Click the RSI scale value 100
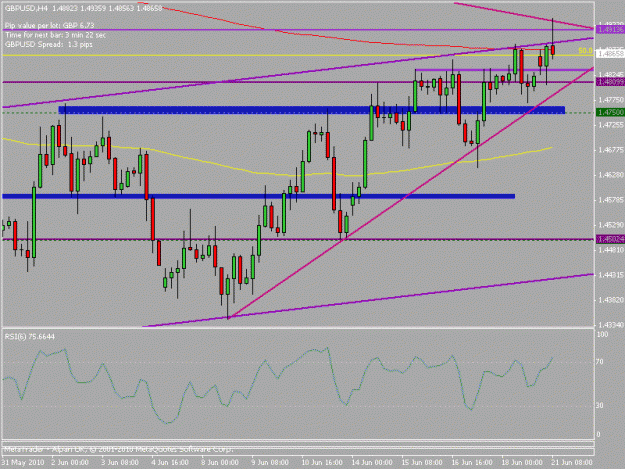Image resolution: width=625 pixels, height=469 pixels. click(602, 334)
